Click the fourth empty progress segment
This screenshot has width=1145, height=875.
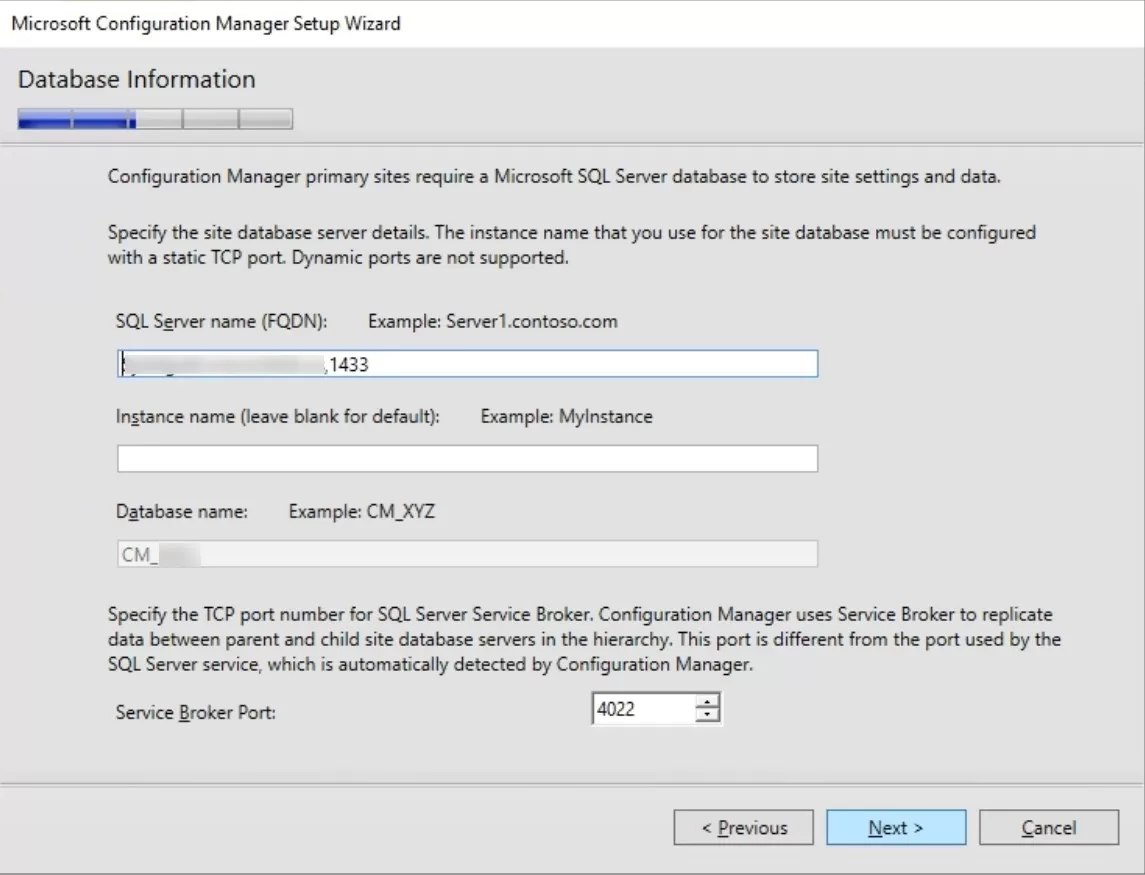[x=212, y=120]
